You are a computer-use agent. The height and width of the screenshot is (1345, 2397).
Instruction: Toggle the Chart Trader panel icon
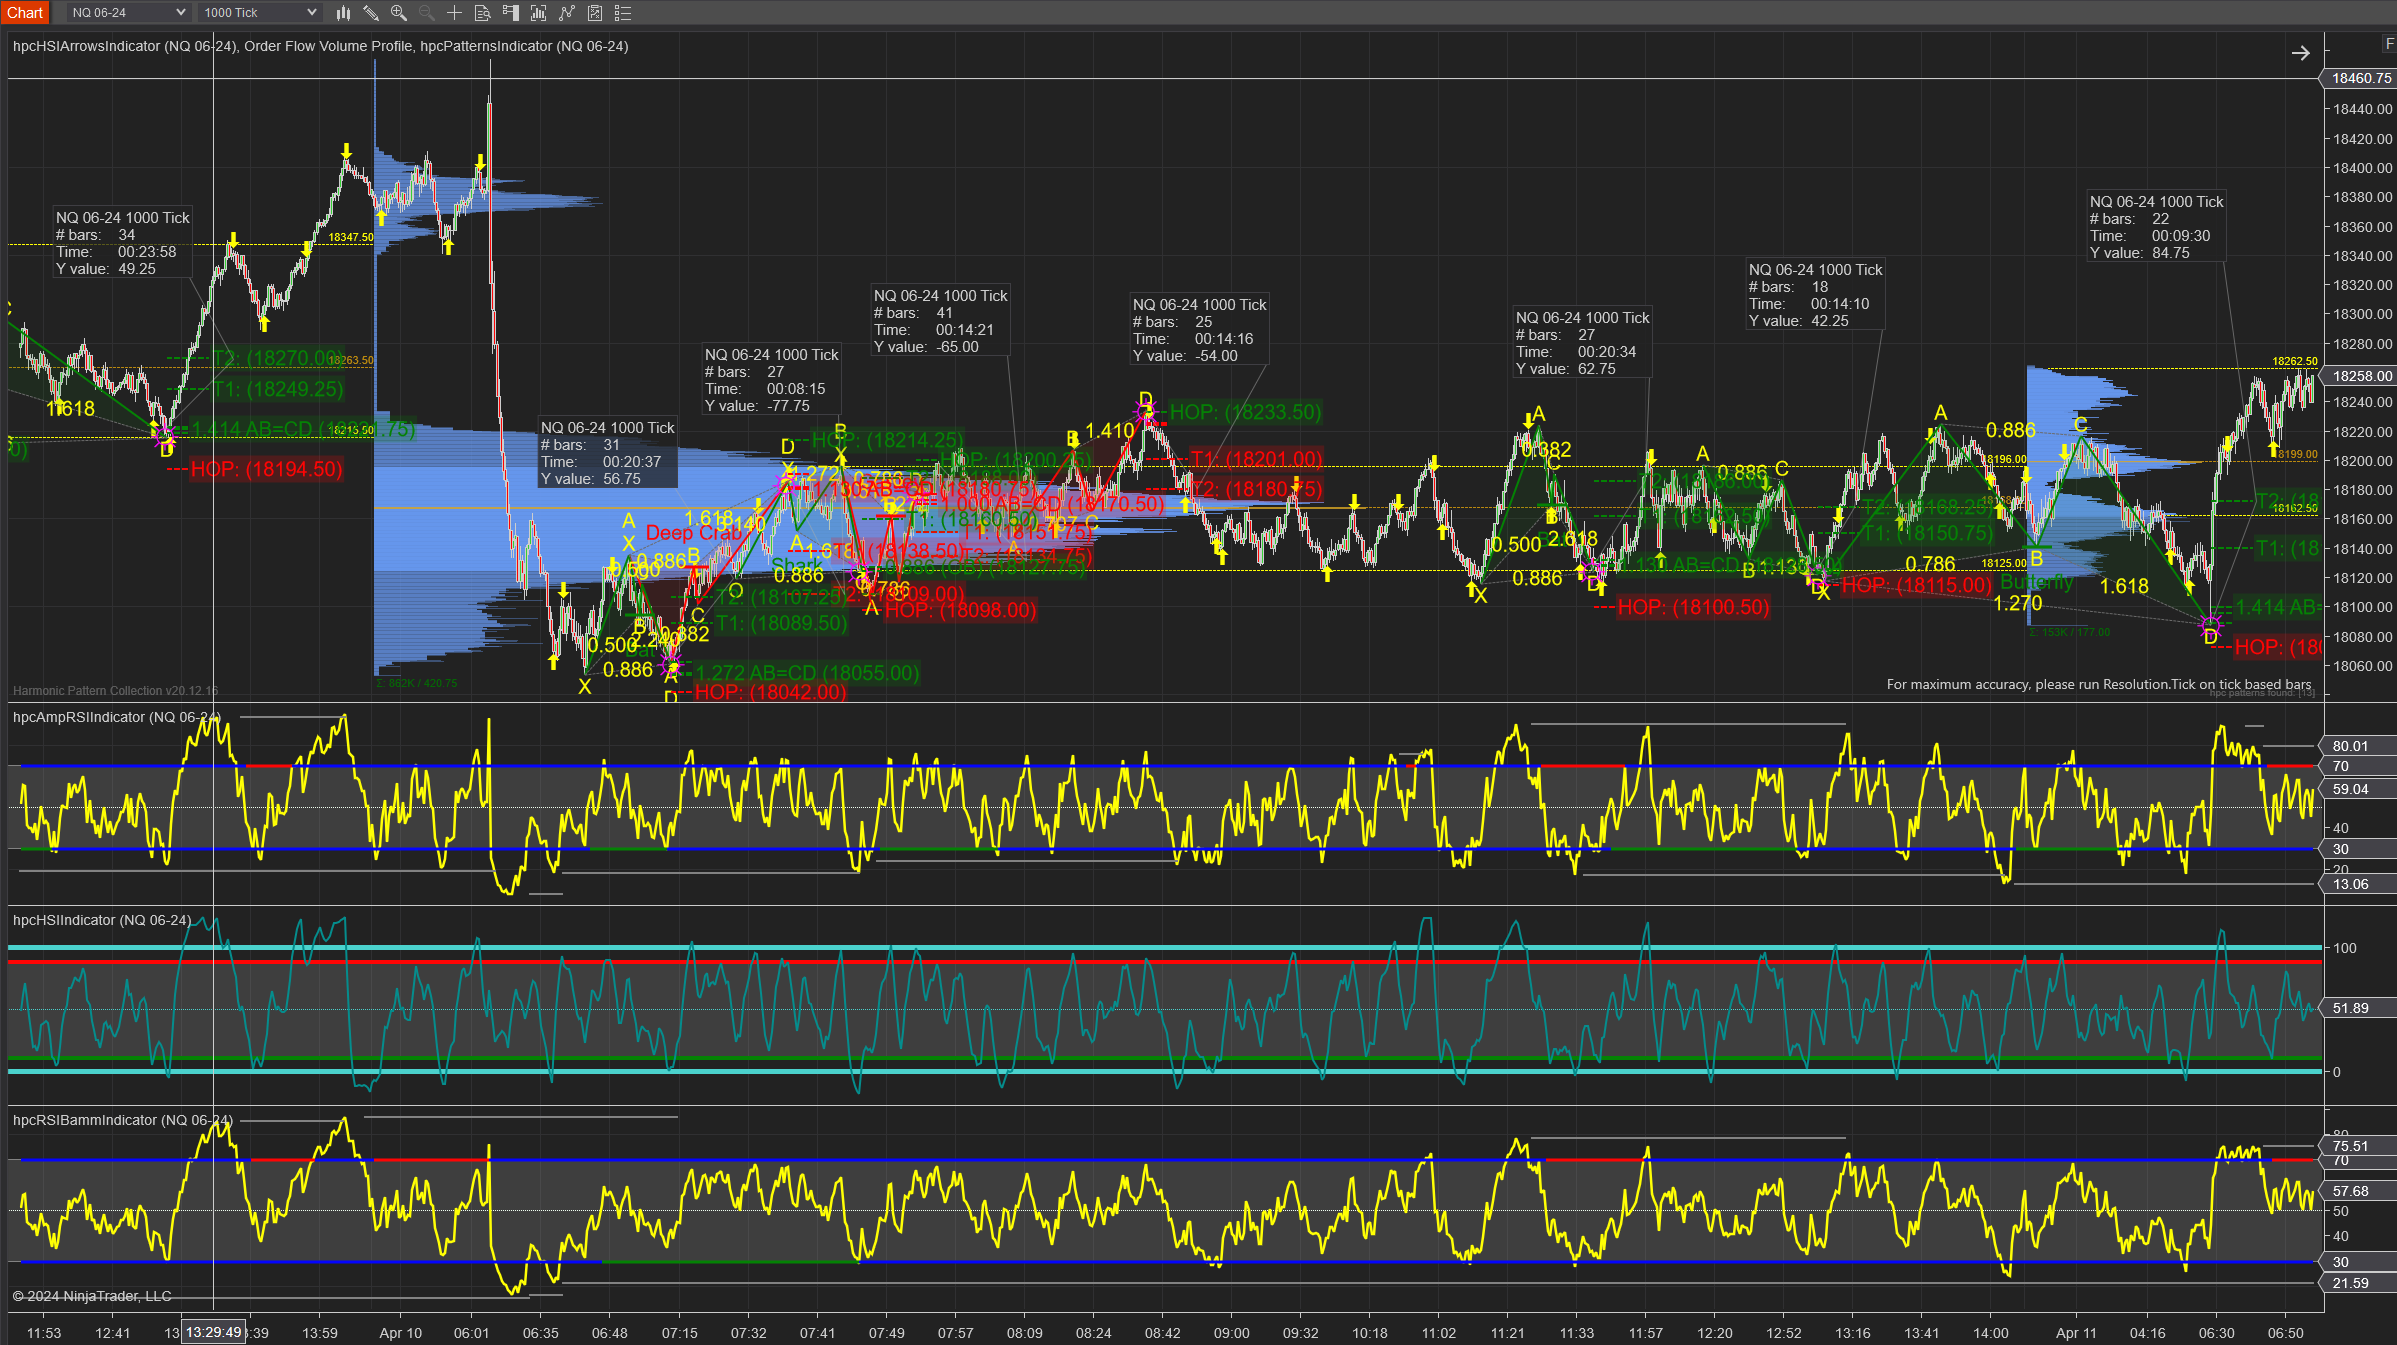pos(511,13)
